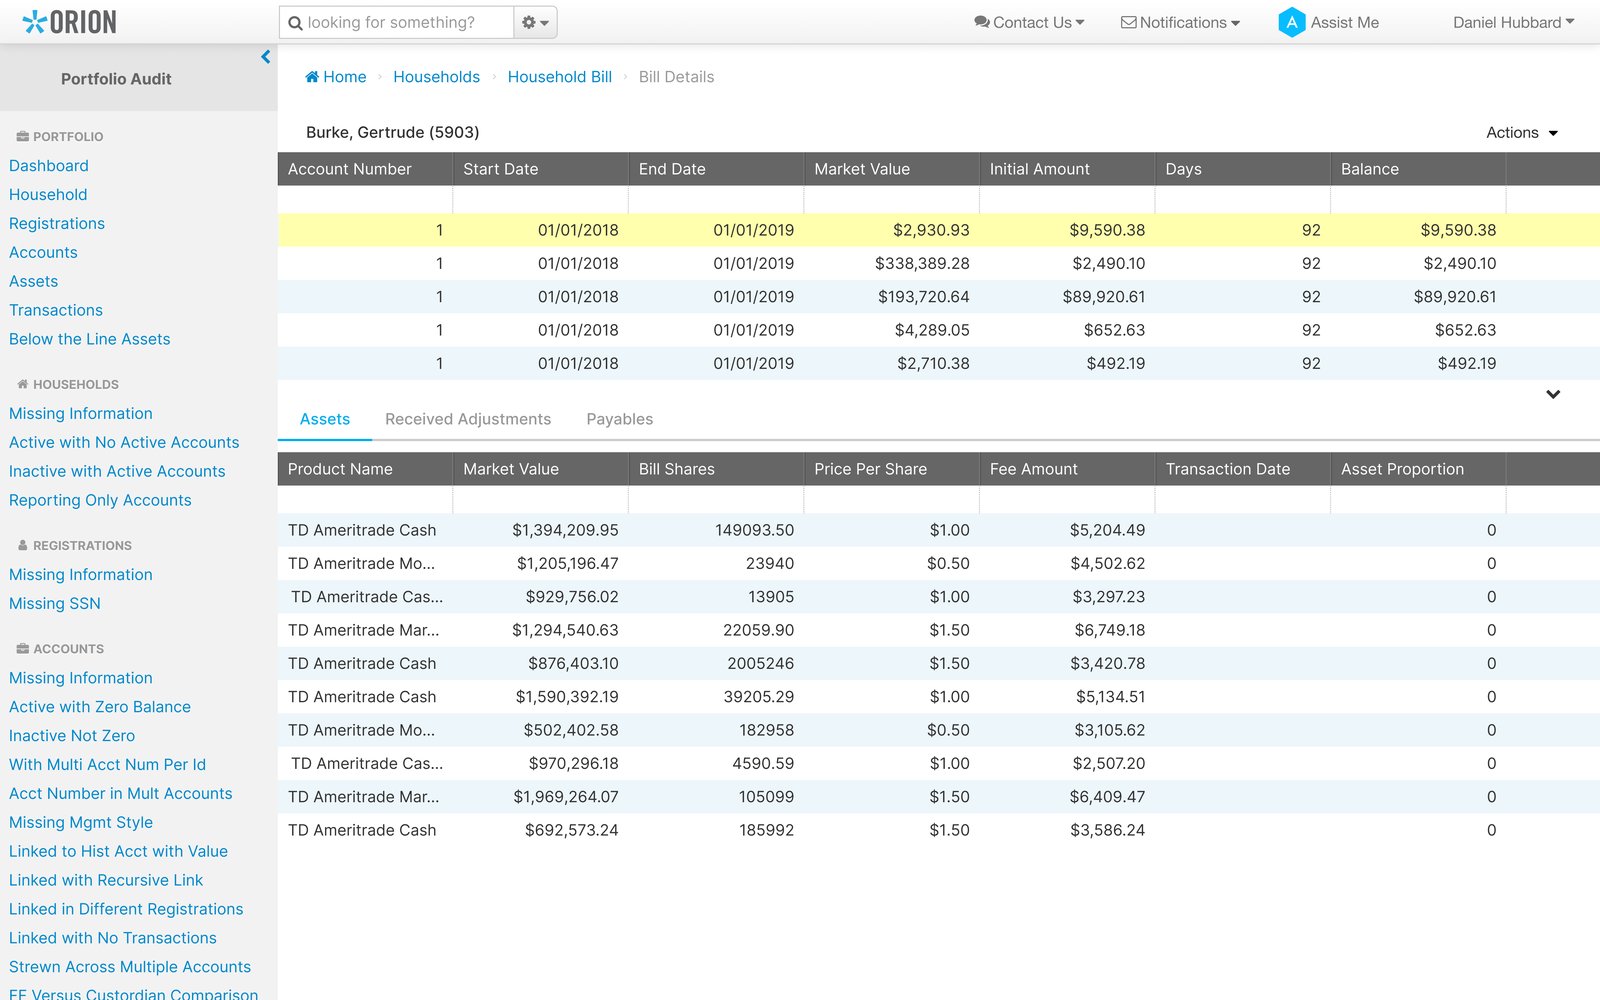Screen dimensions: 1600x1000
Task: Click the Account Number filter box
Action: 365,199
